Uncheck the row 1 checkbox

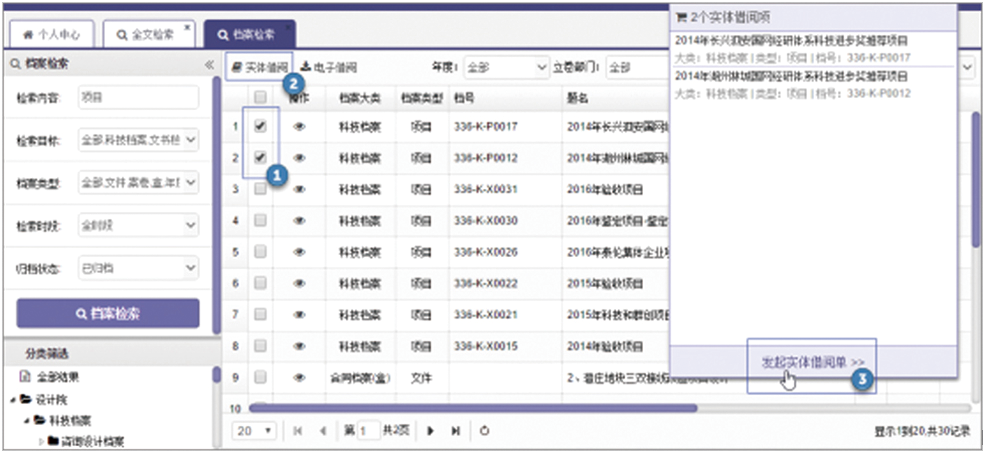260,128
